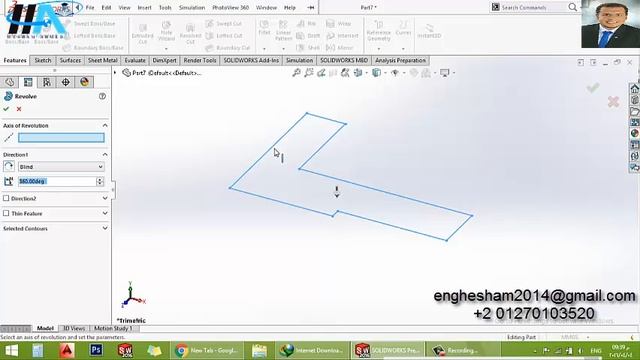Accept the Revolve with the green checkmark

point(6,109)
